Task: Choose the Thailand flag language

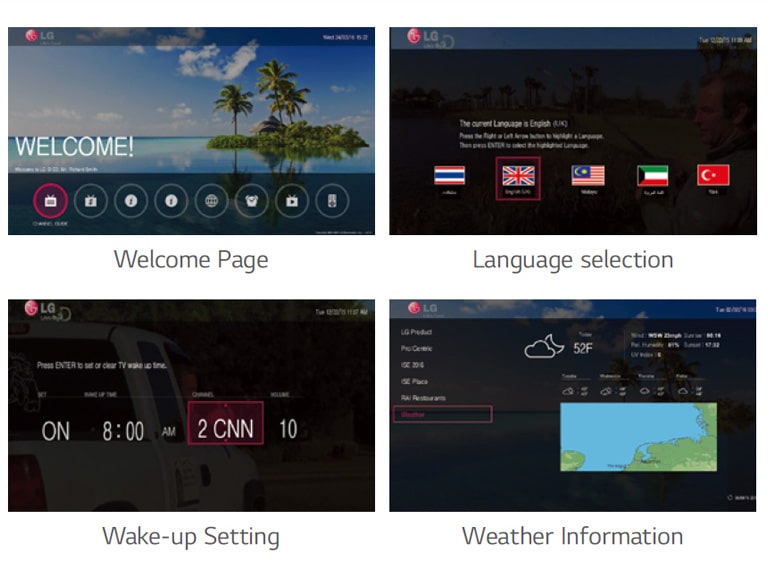Action: point(450,176)
